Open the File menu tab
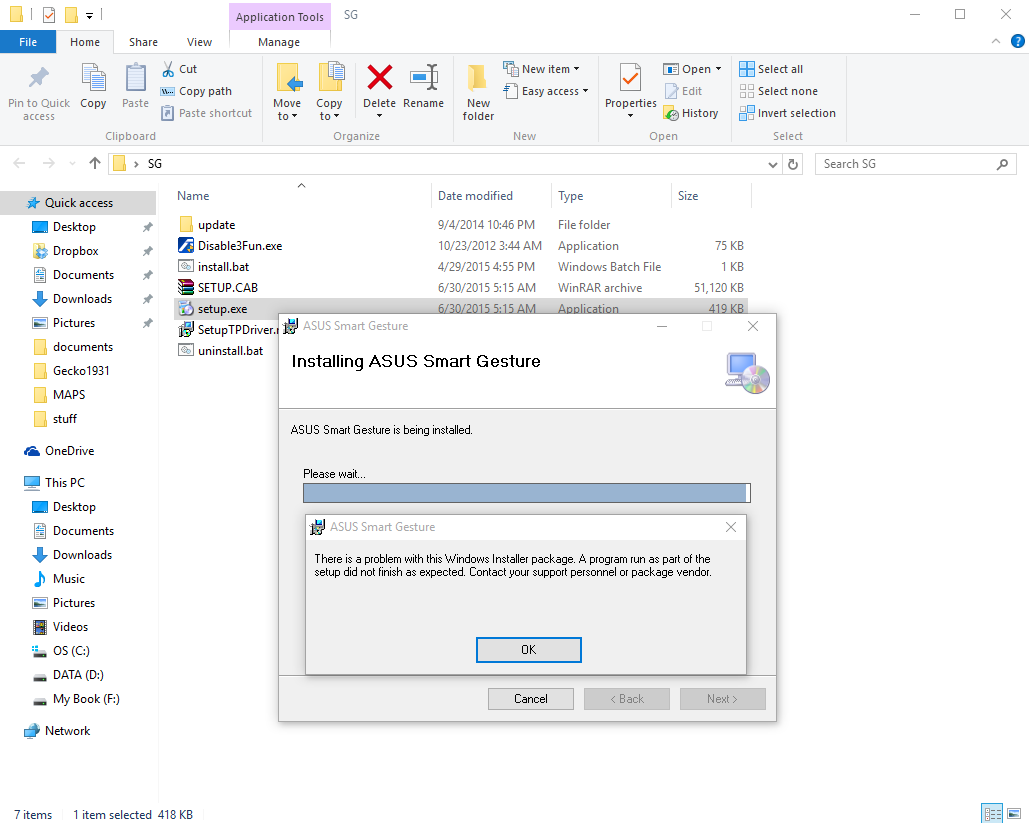The image size is (1029, 823). pos(28,42)
